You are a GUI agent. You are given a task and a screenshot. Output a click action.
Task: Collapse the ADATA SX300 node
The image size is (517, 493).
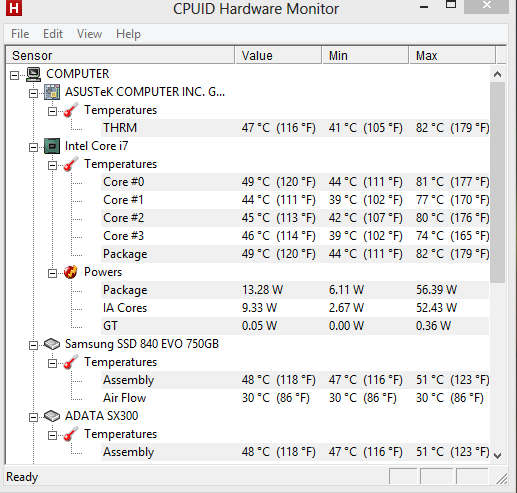point(33,417)
